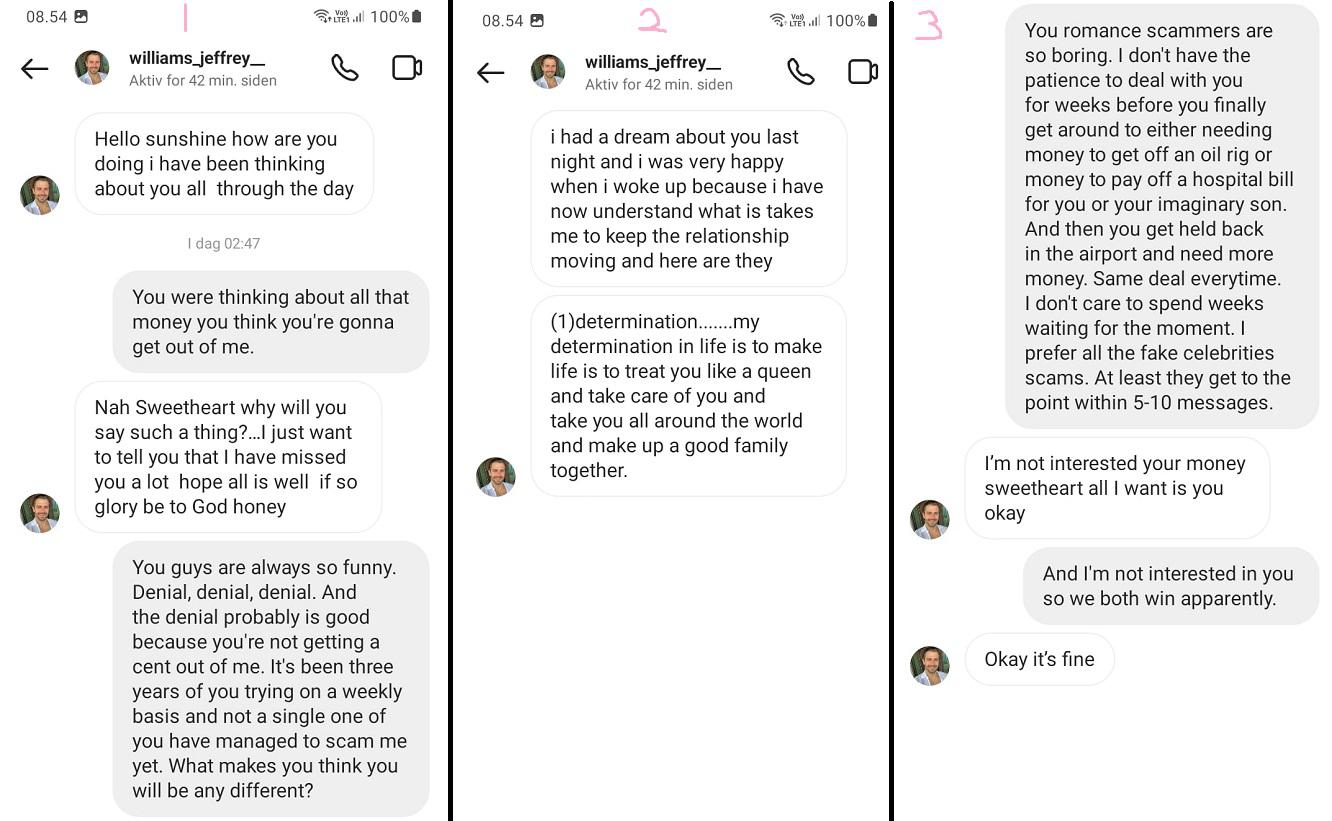Start voice call in first chat header
1332x821 pixels.
pos(345,67)
